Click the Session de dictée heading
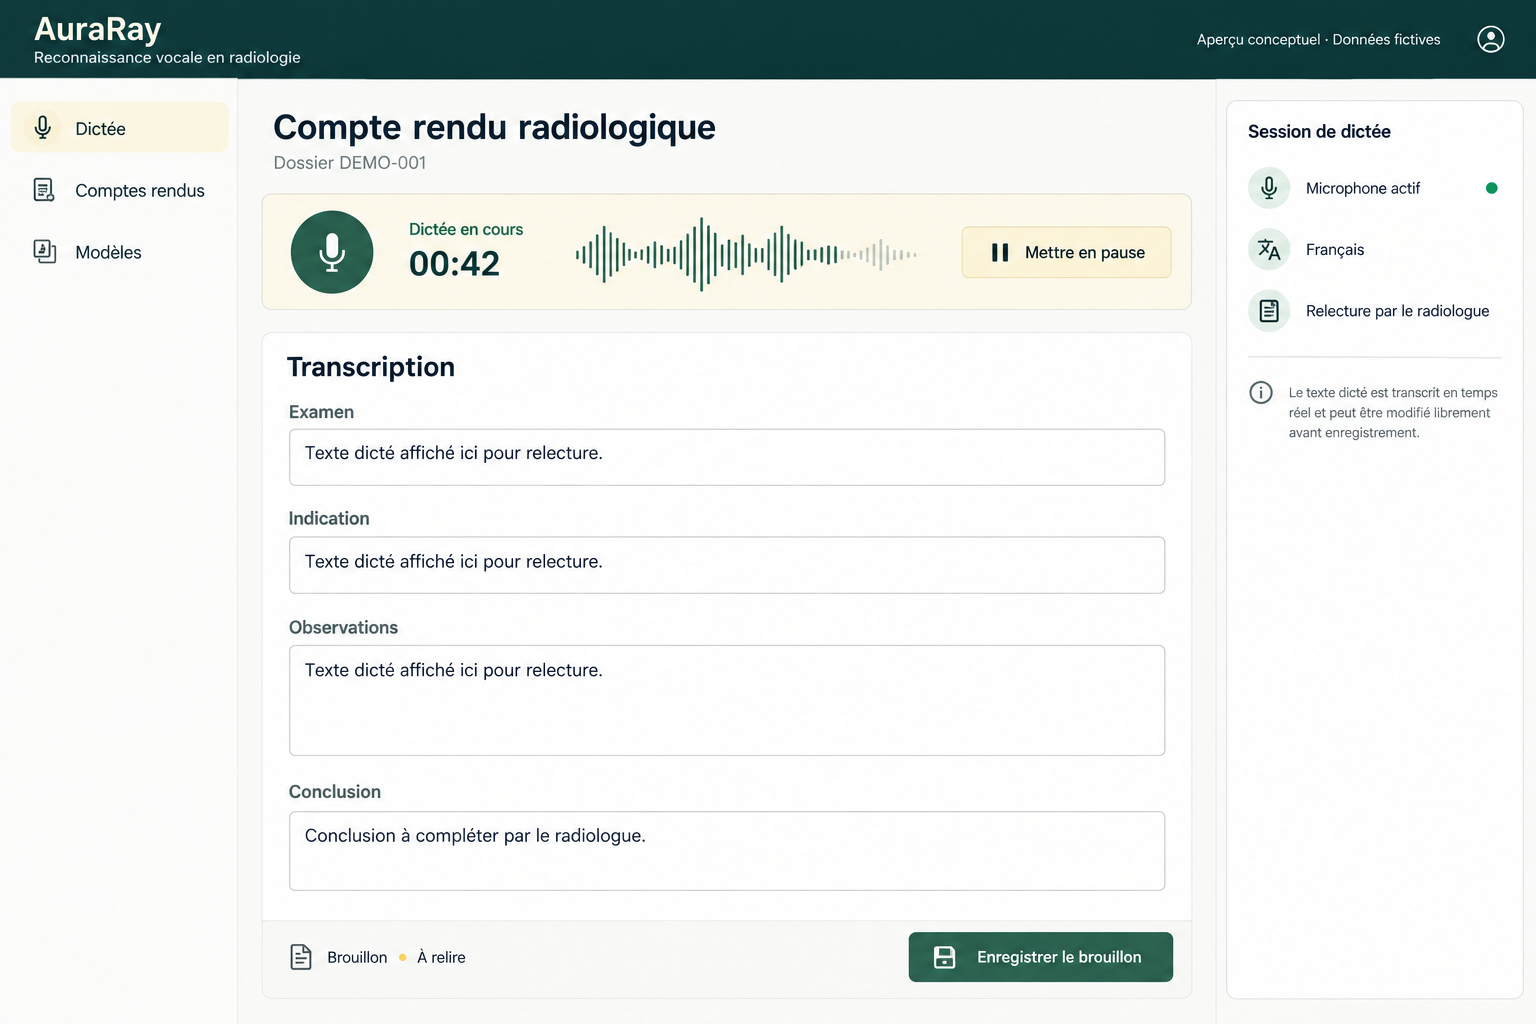 pyautogui.click(x=1319, y=131)
